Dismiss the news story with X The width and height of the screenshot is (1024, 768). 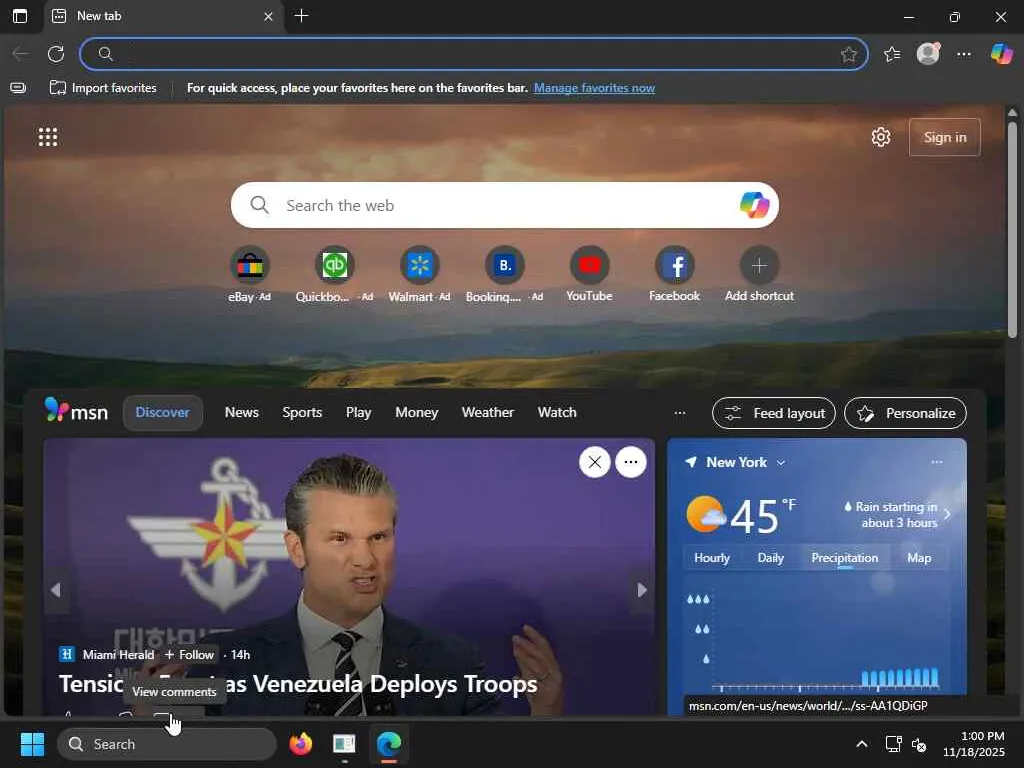pos(594,462)
